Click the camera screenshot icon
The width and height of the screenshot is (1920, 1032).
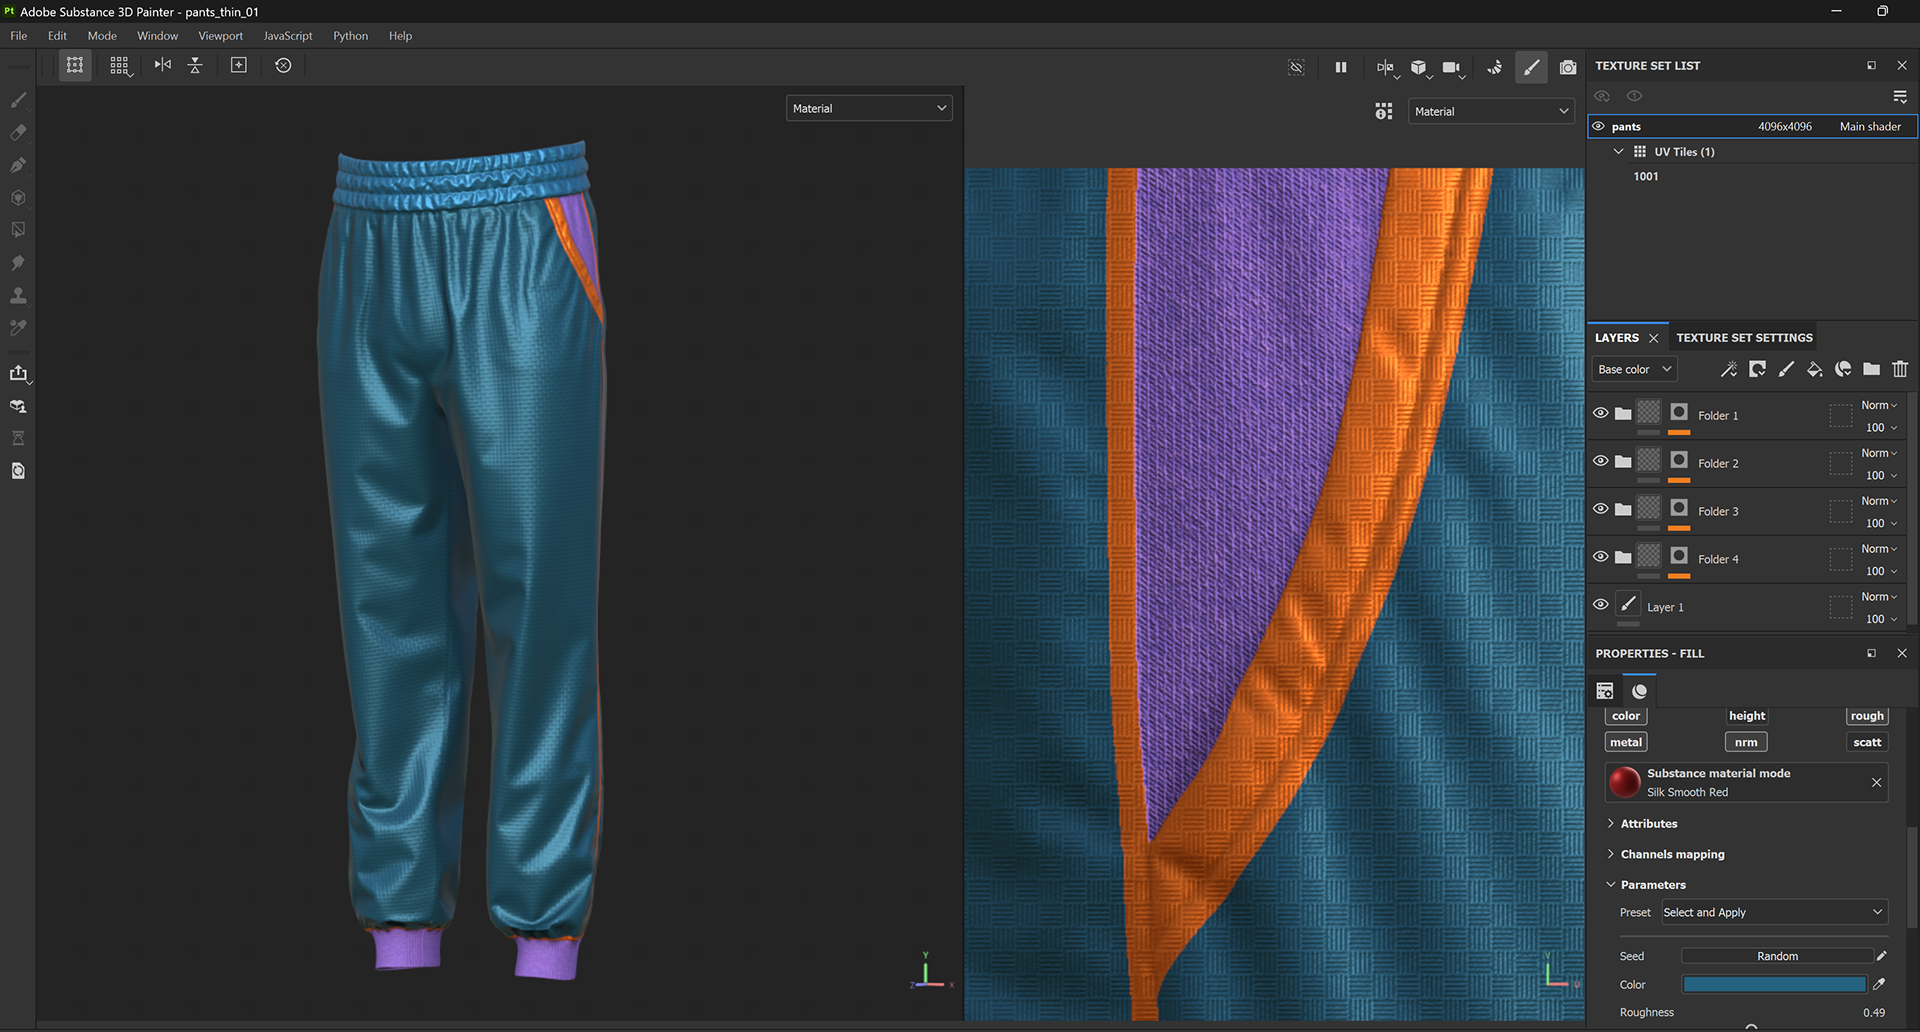(1568, 67)
